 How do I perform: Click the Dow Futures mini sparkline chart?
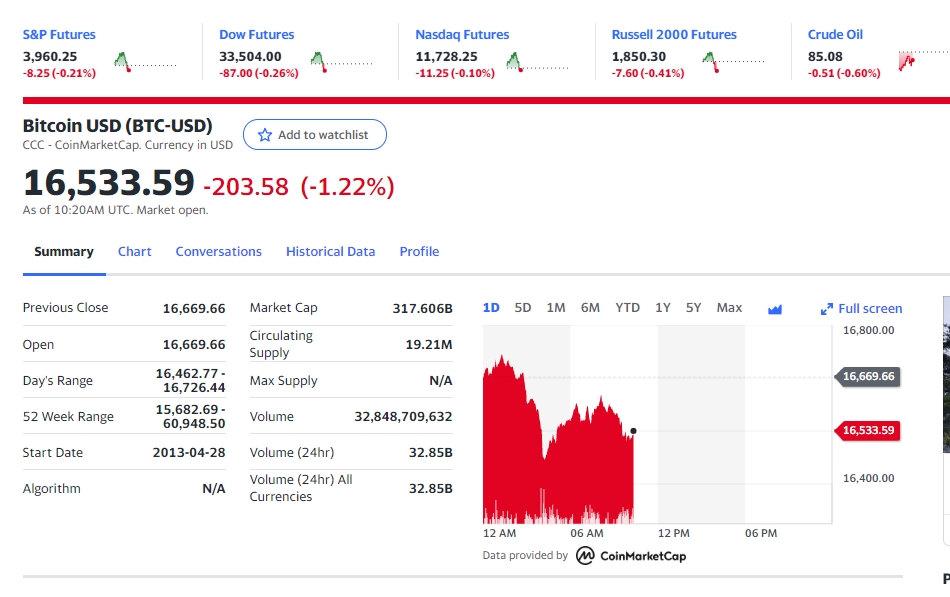tap(341, 62)
